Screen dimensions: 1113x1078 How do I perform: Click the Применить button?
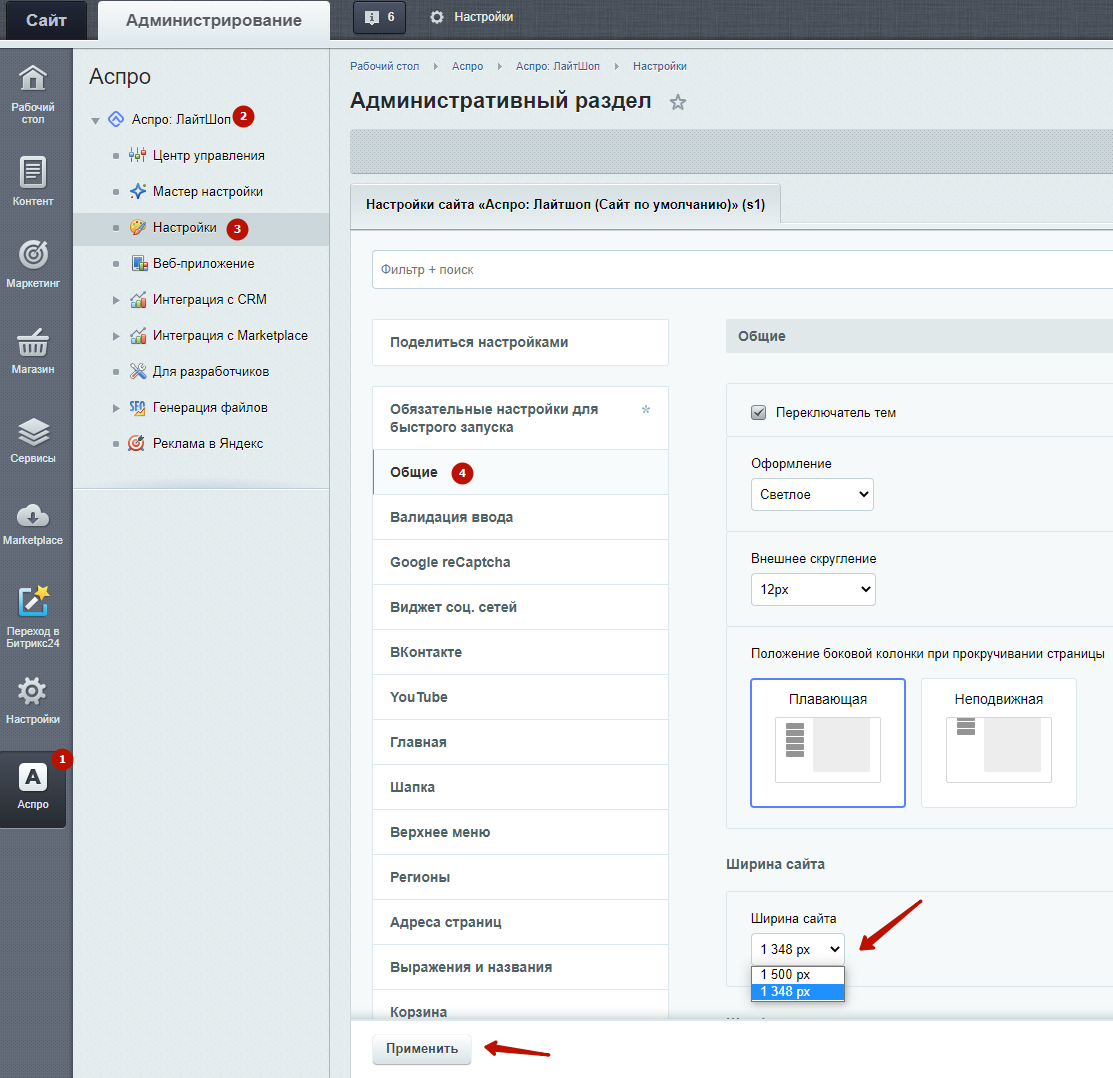point(422,1049)
